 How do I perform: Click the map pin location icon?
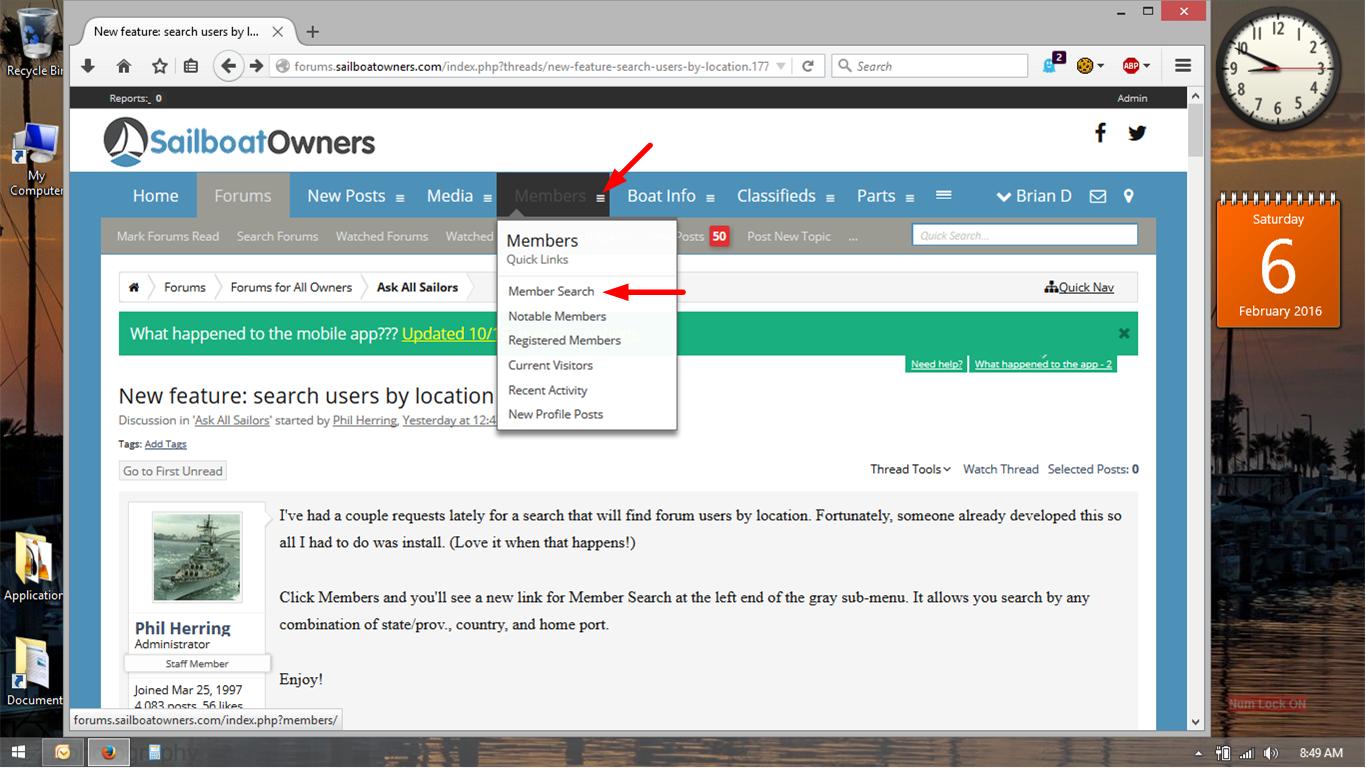coord(1129,196)
